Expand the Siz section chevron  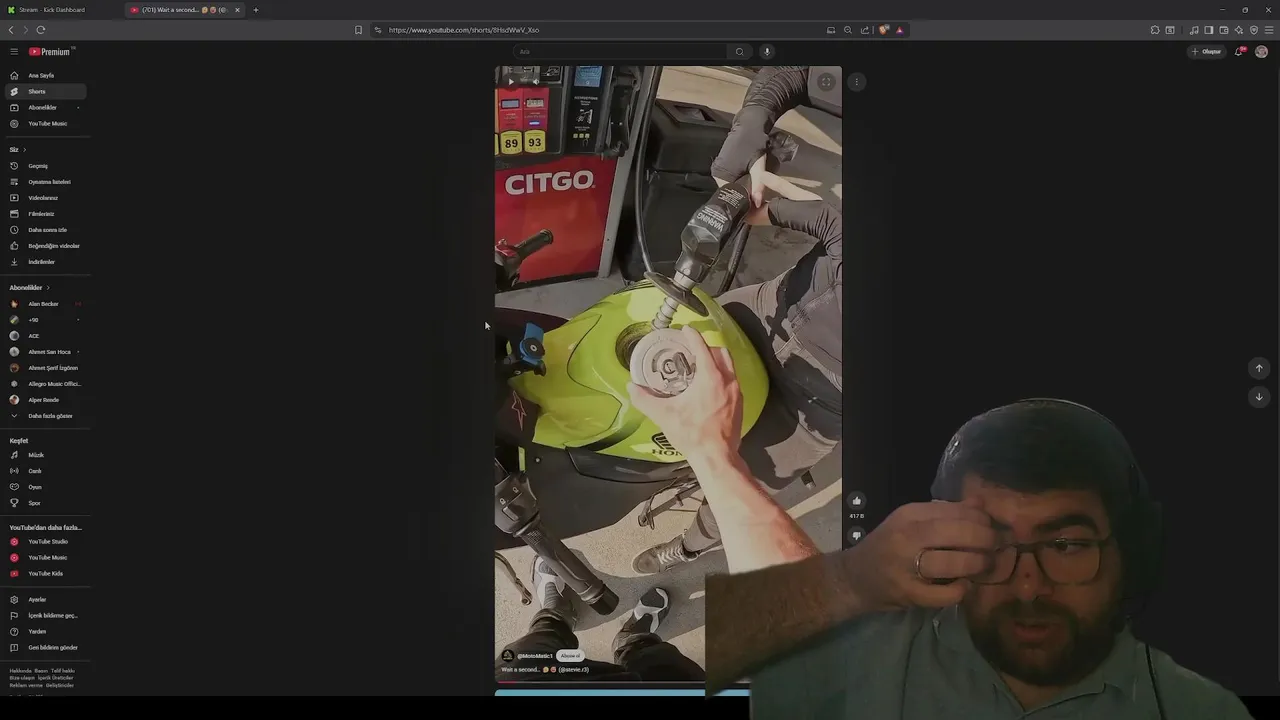24,150
